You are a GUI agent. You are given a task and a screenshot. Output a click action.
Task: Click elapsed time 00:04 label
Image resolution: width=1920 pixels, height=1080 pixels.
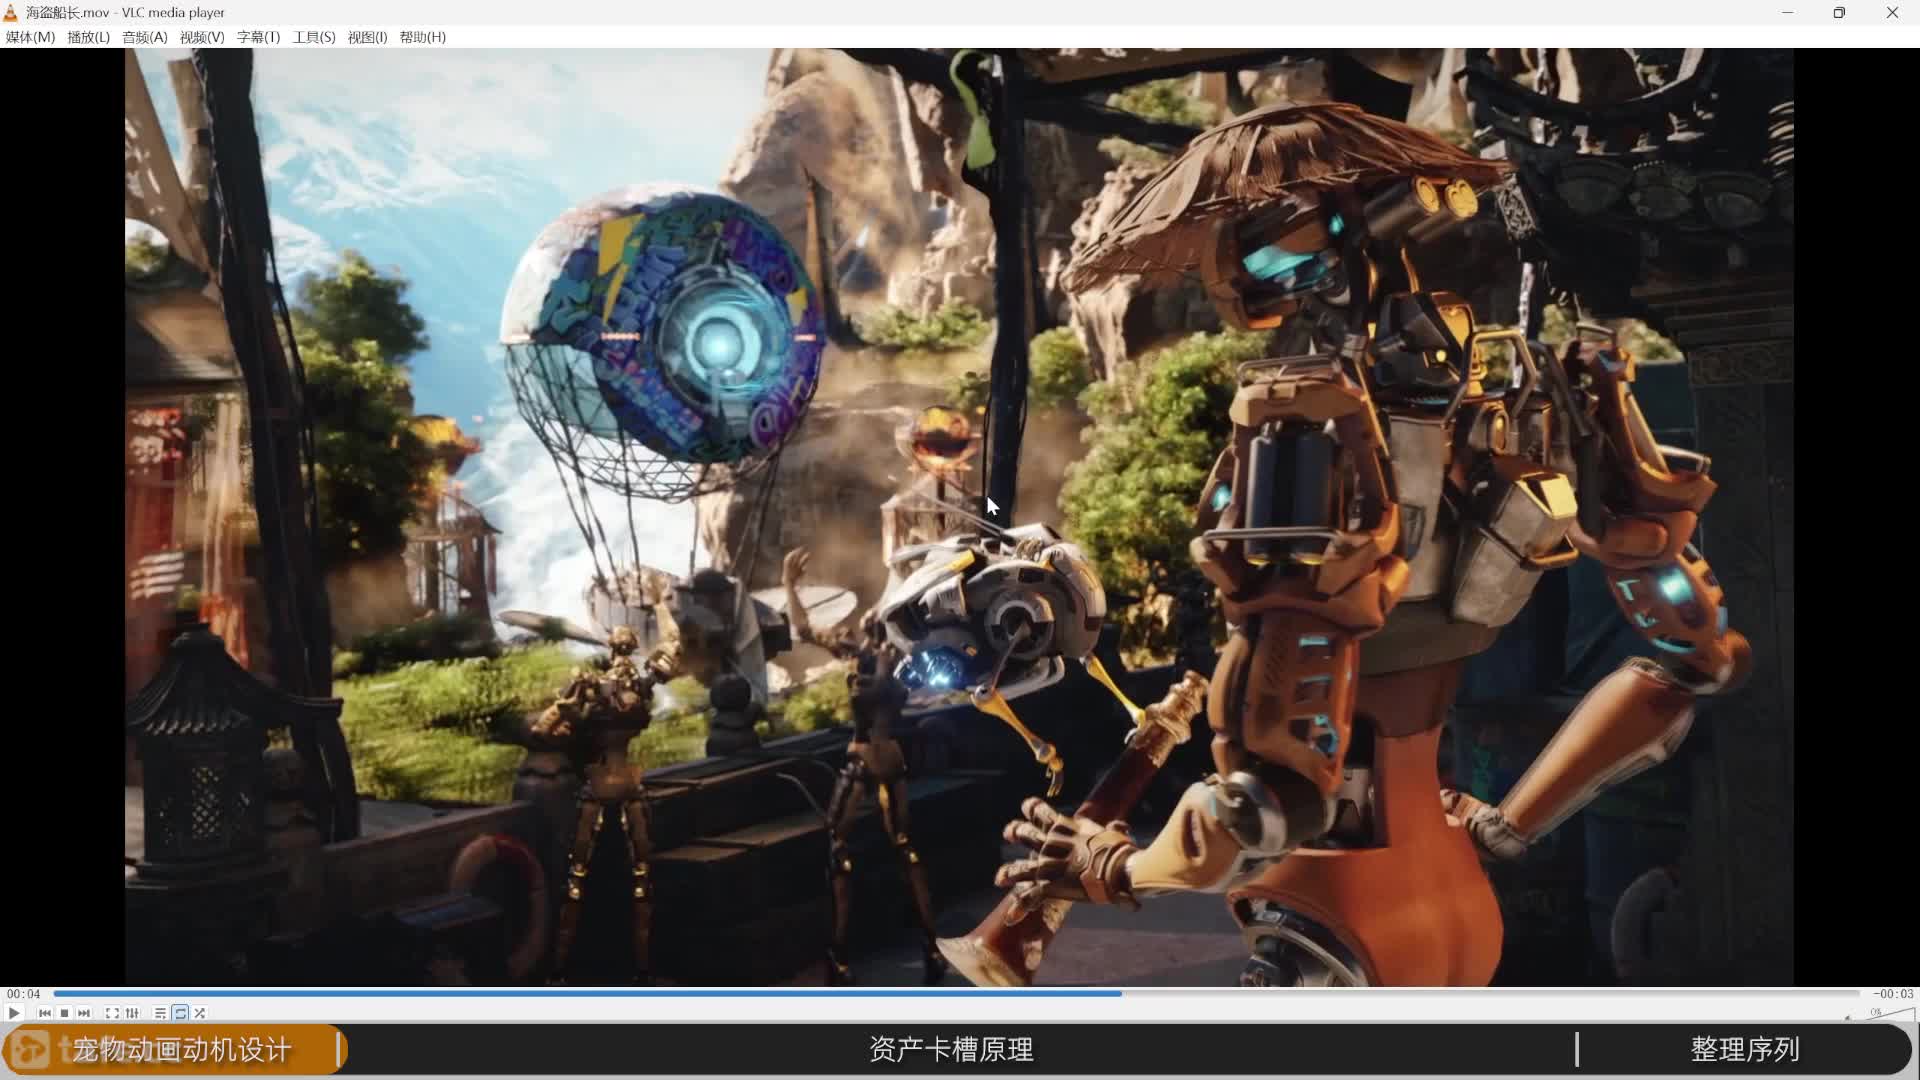click(x=24, y=994)
